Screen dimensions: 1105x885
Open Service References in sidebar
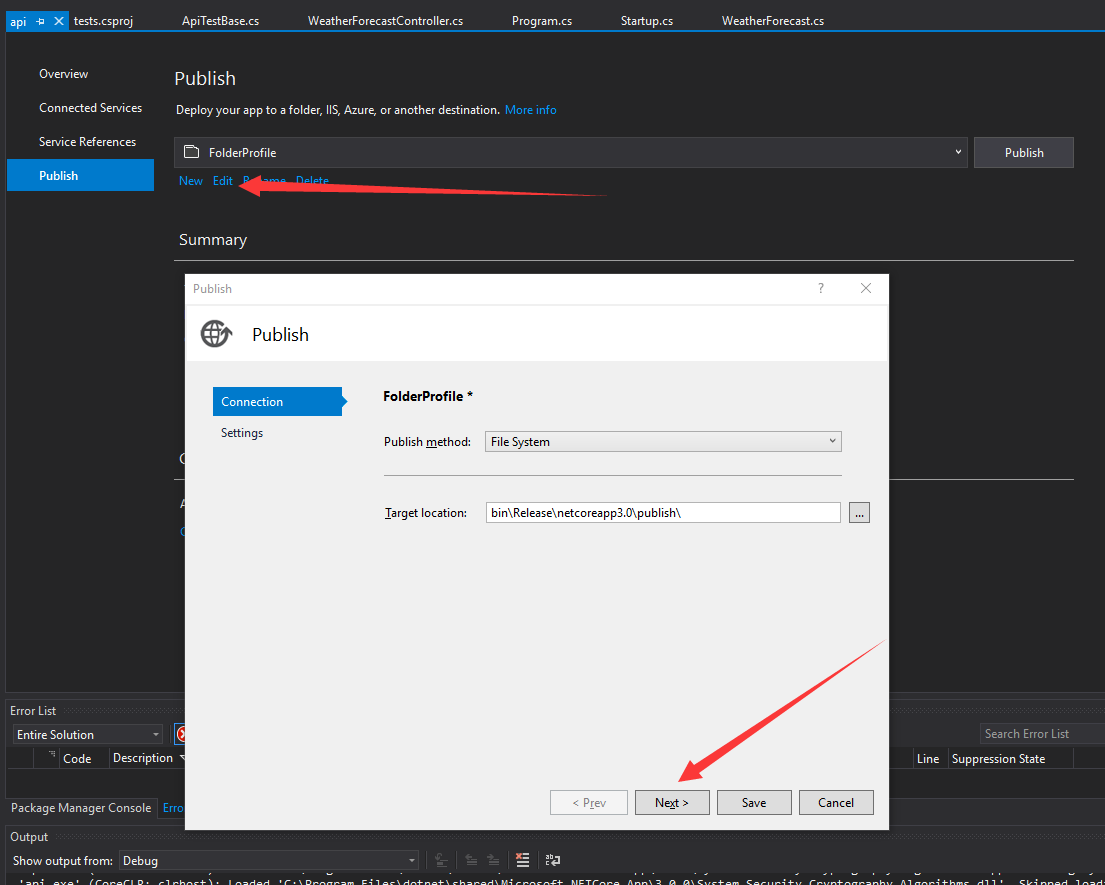87,142
